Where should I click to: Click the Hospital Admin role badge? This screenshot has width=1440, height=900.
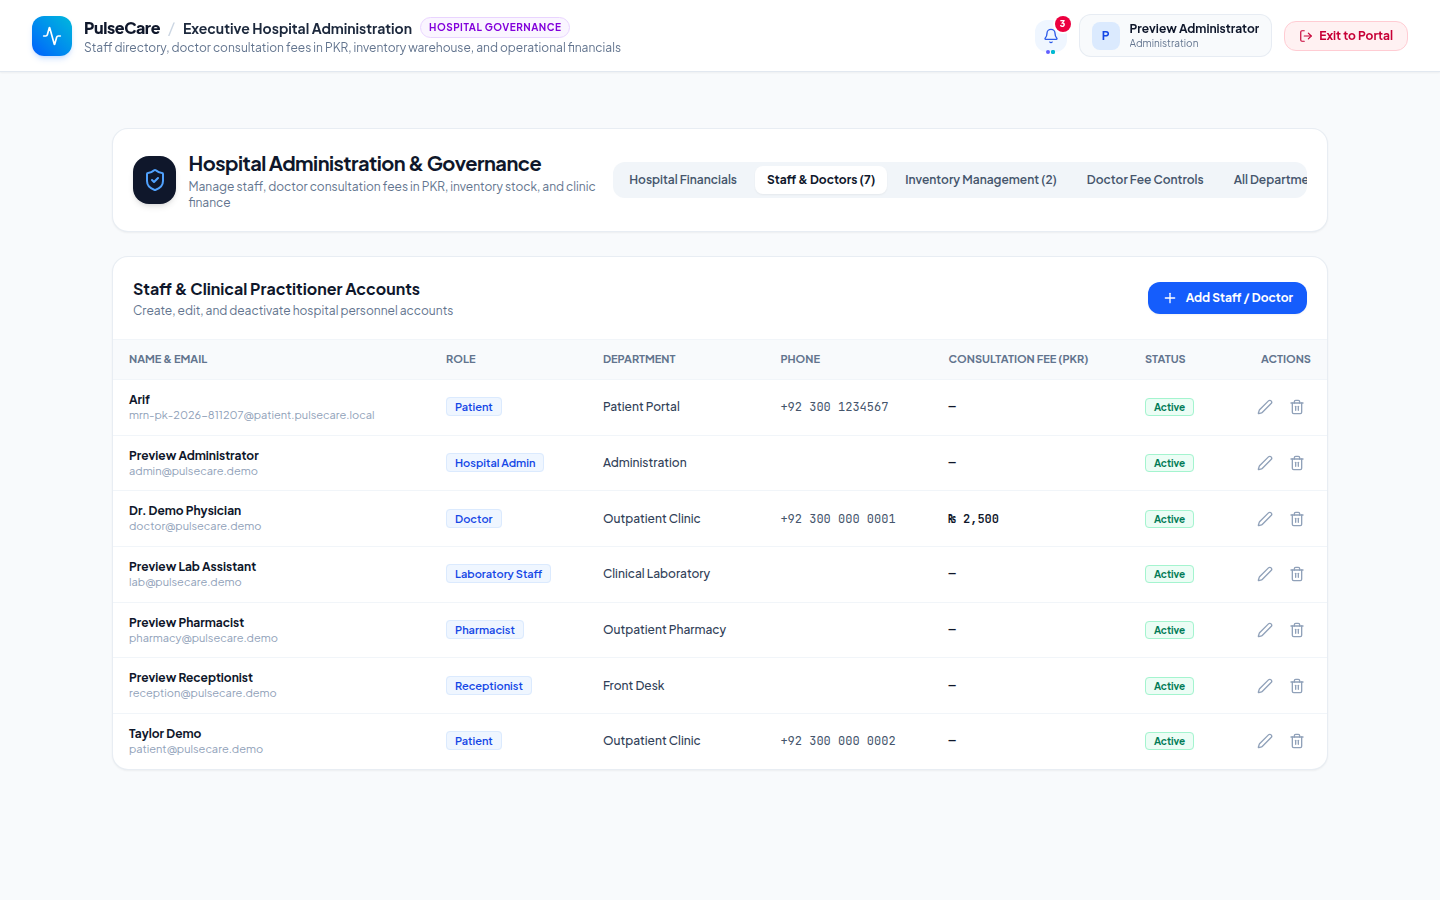click(x=495, y=463)
